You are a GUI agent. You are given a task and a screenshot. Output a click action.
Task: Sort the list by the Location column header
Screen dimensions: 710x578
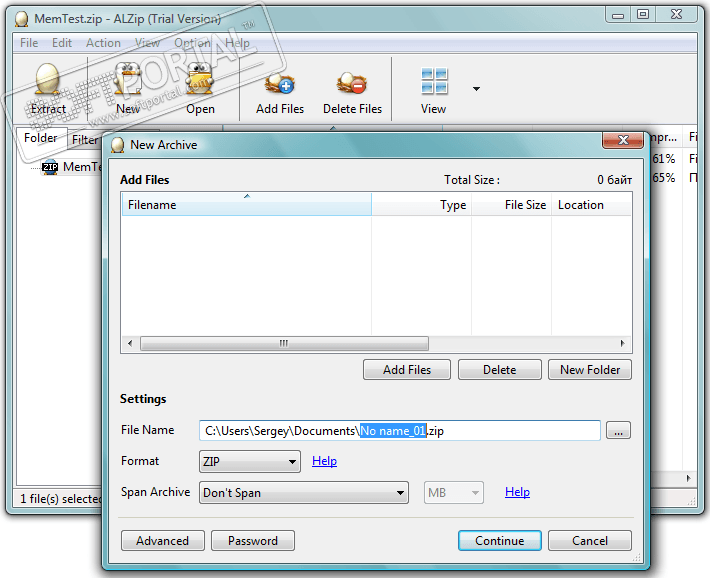(591, 205)
